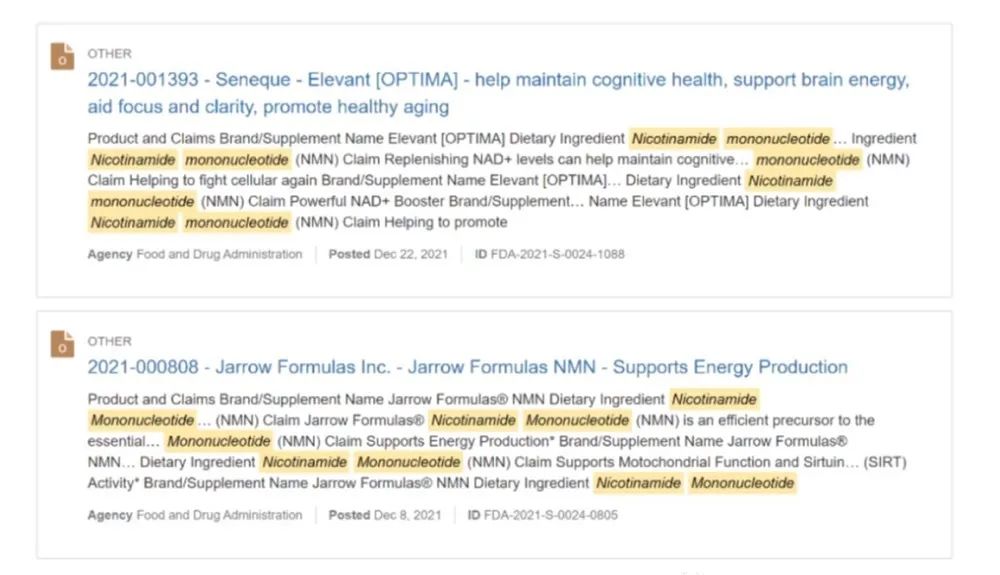Click the Posted Dec 8, 2021 date
This screenshot has width=1000, height=575.
384,515
